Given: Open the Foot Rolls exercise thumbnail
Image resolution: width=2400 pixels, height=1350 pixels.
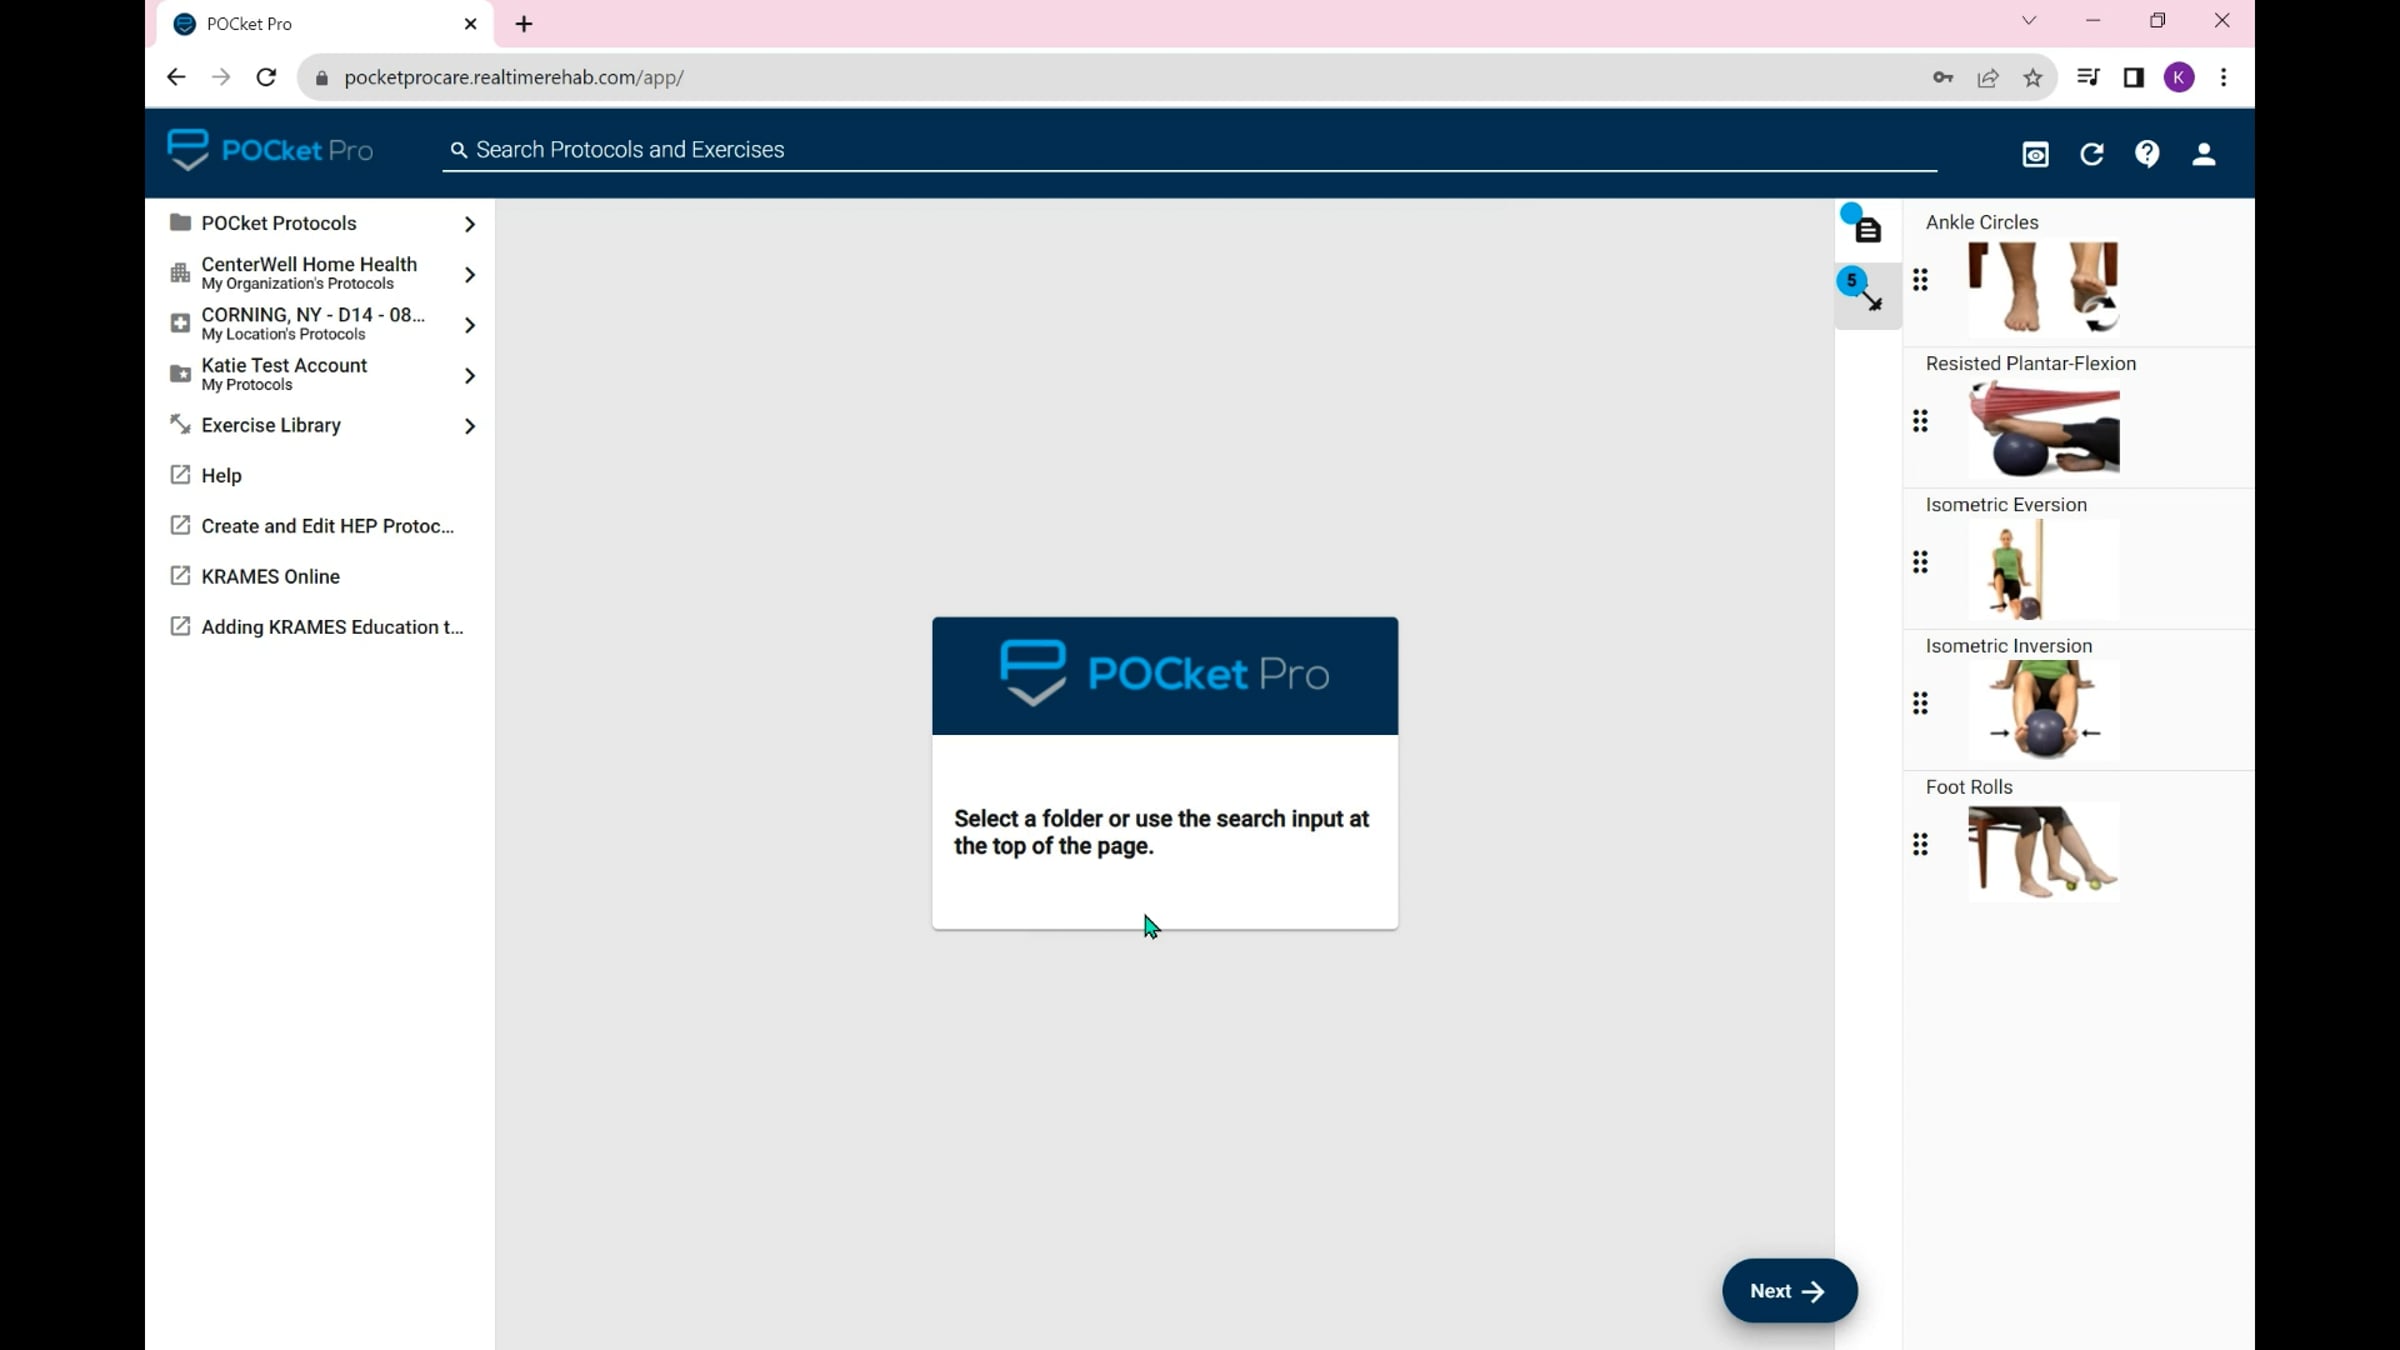Looking at the screenshot, I should [2043, 852].
